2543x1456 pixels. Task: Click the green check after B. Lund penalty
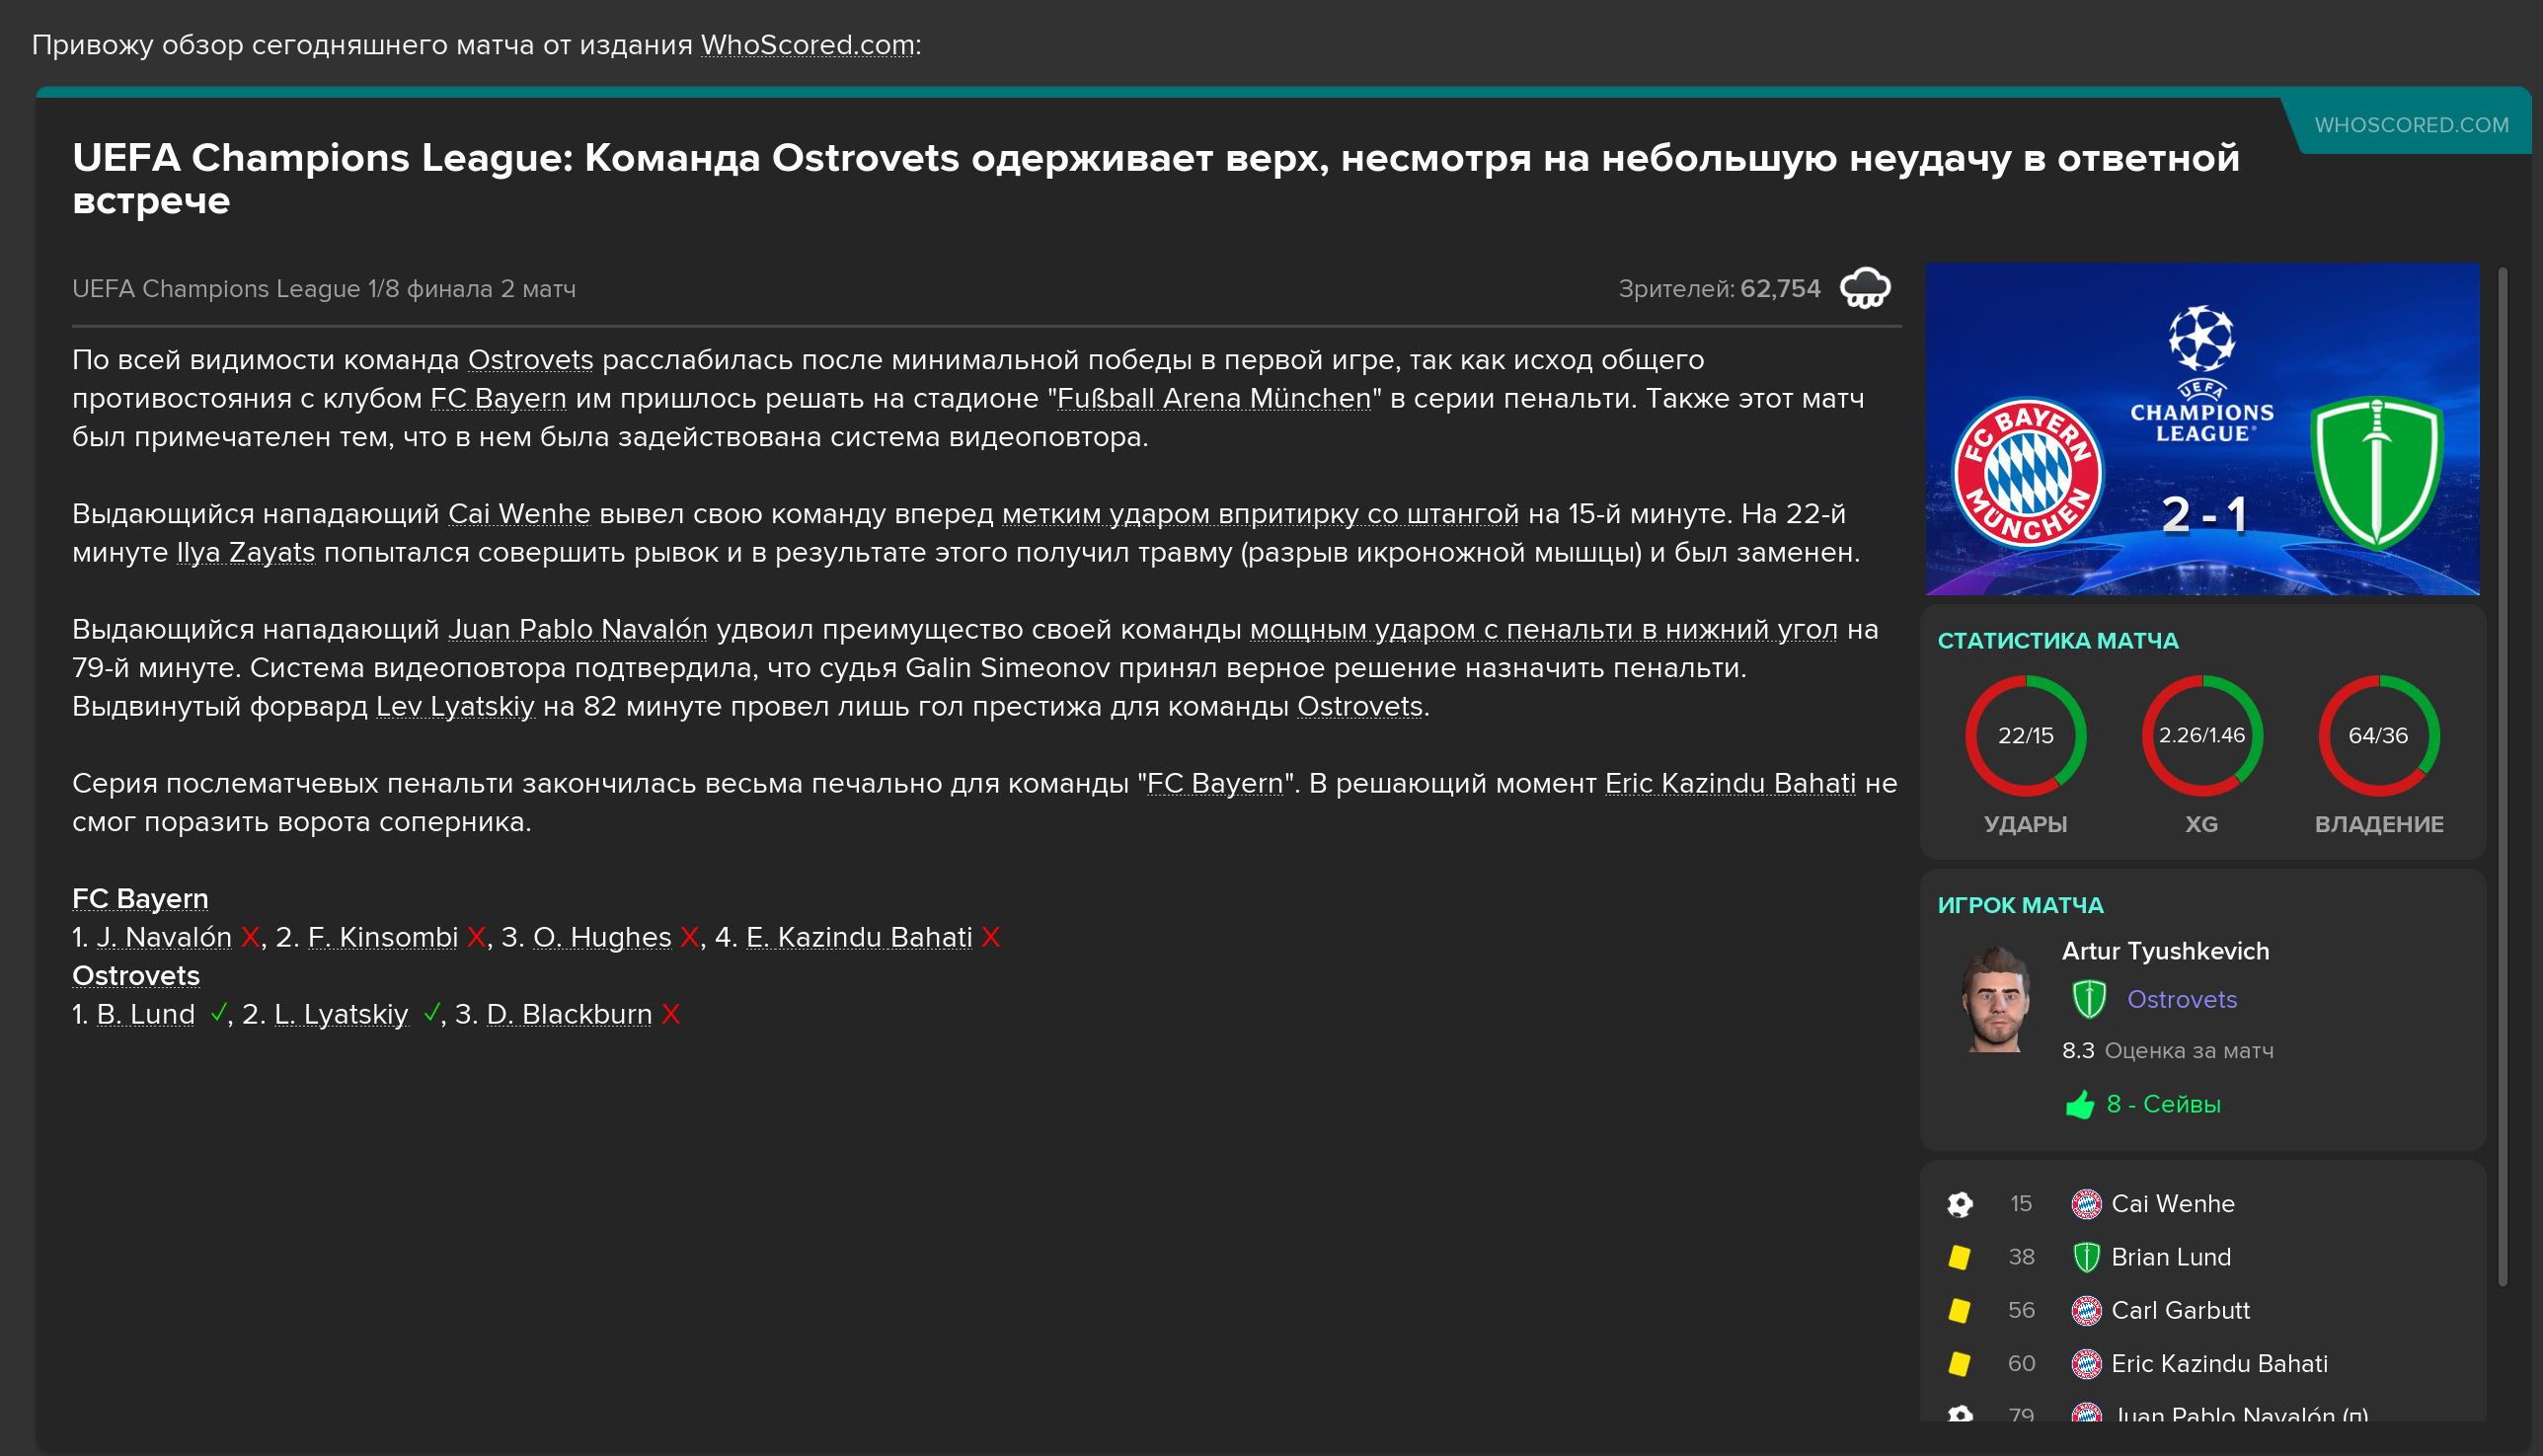tap(218, 1014)
